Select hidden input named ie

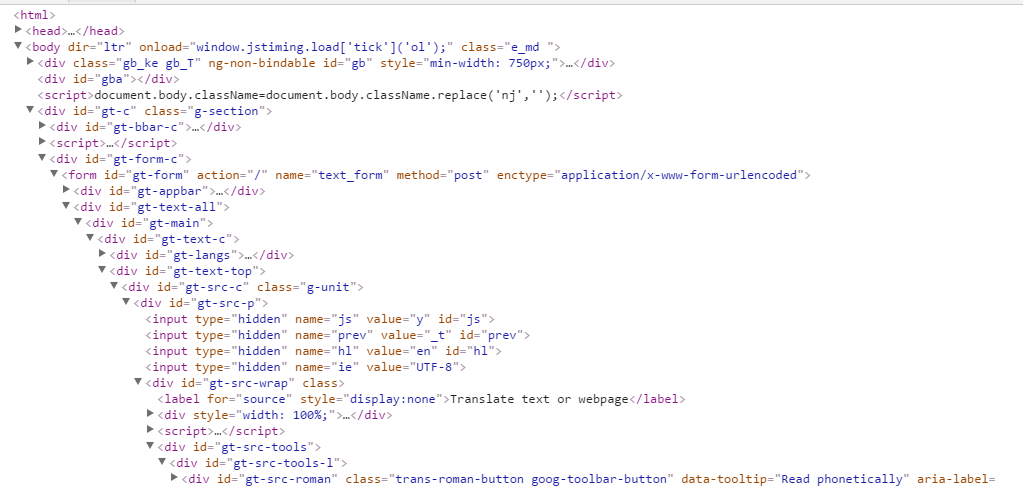305,367
